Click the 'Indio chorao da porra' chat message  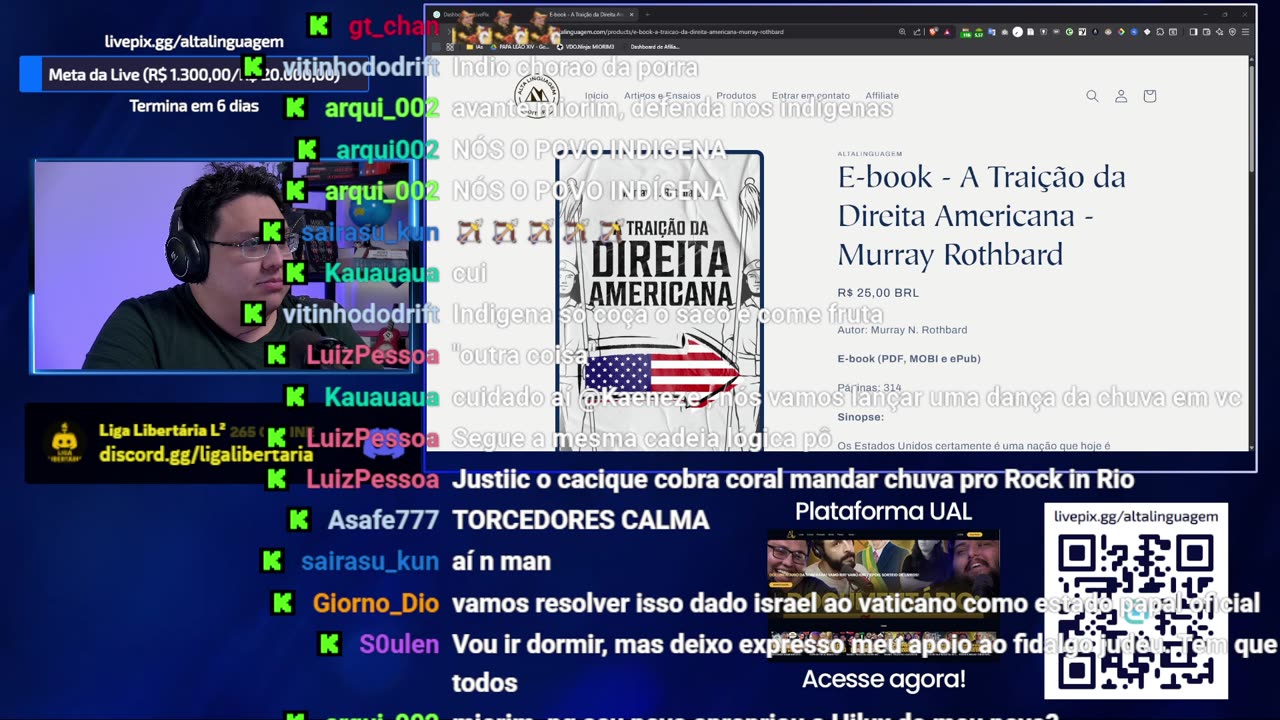click(x=575, y=68)
